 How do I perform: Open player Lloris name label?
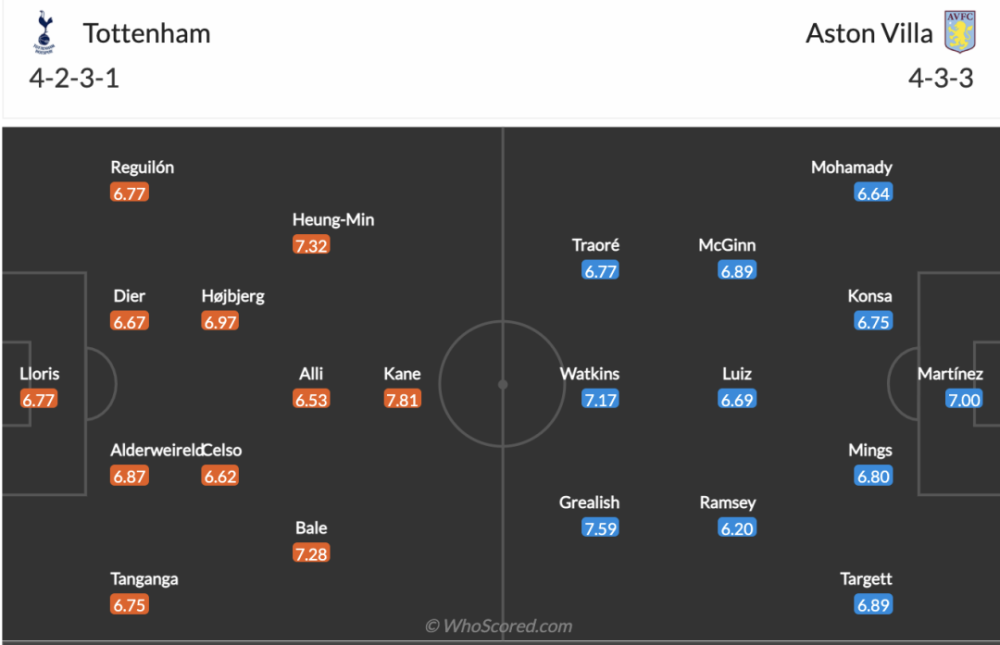point(39,373)
